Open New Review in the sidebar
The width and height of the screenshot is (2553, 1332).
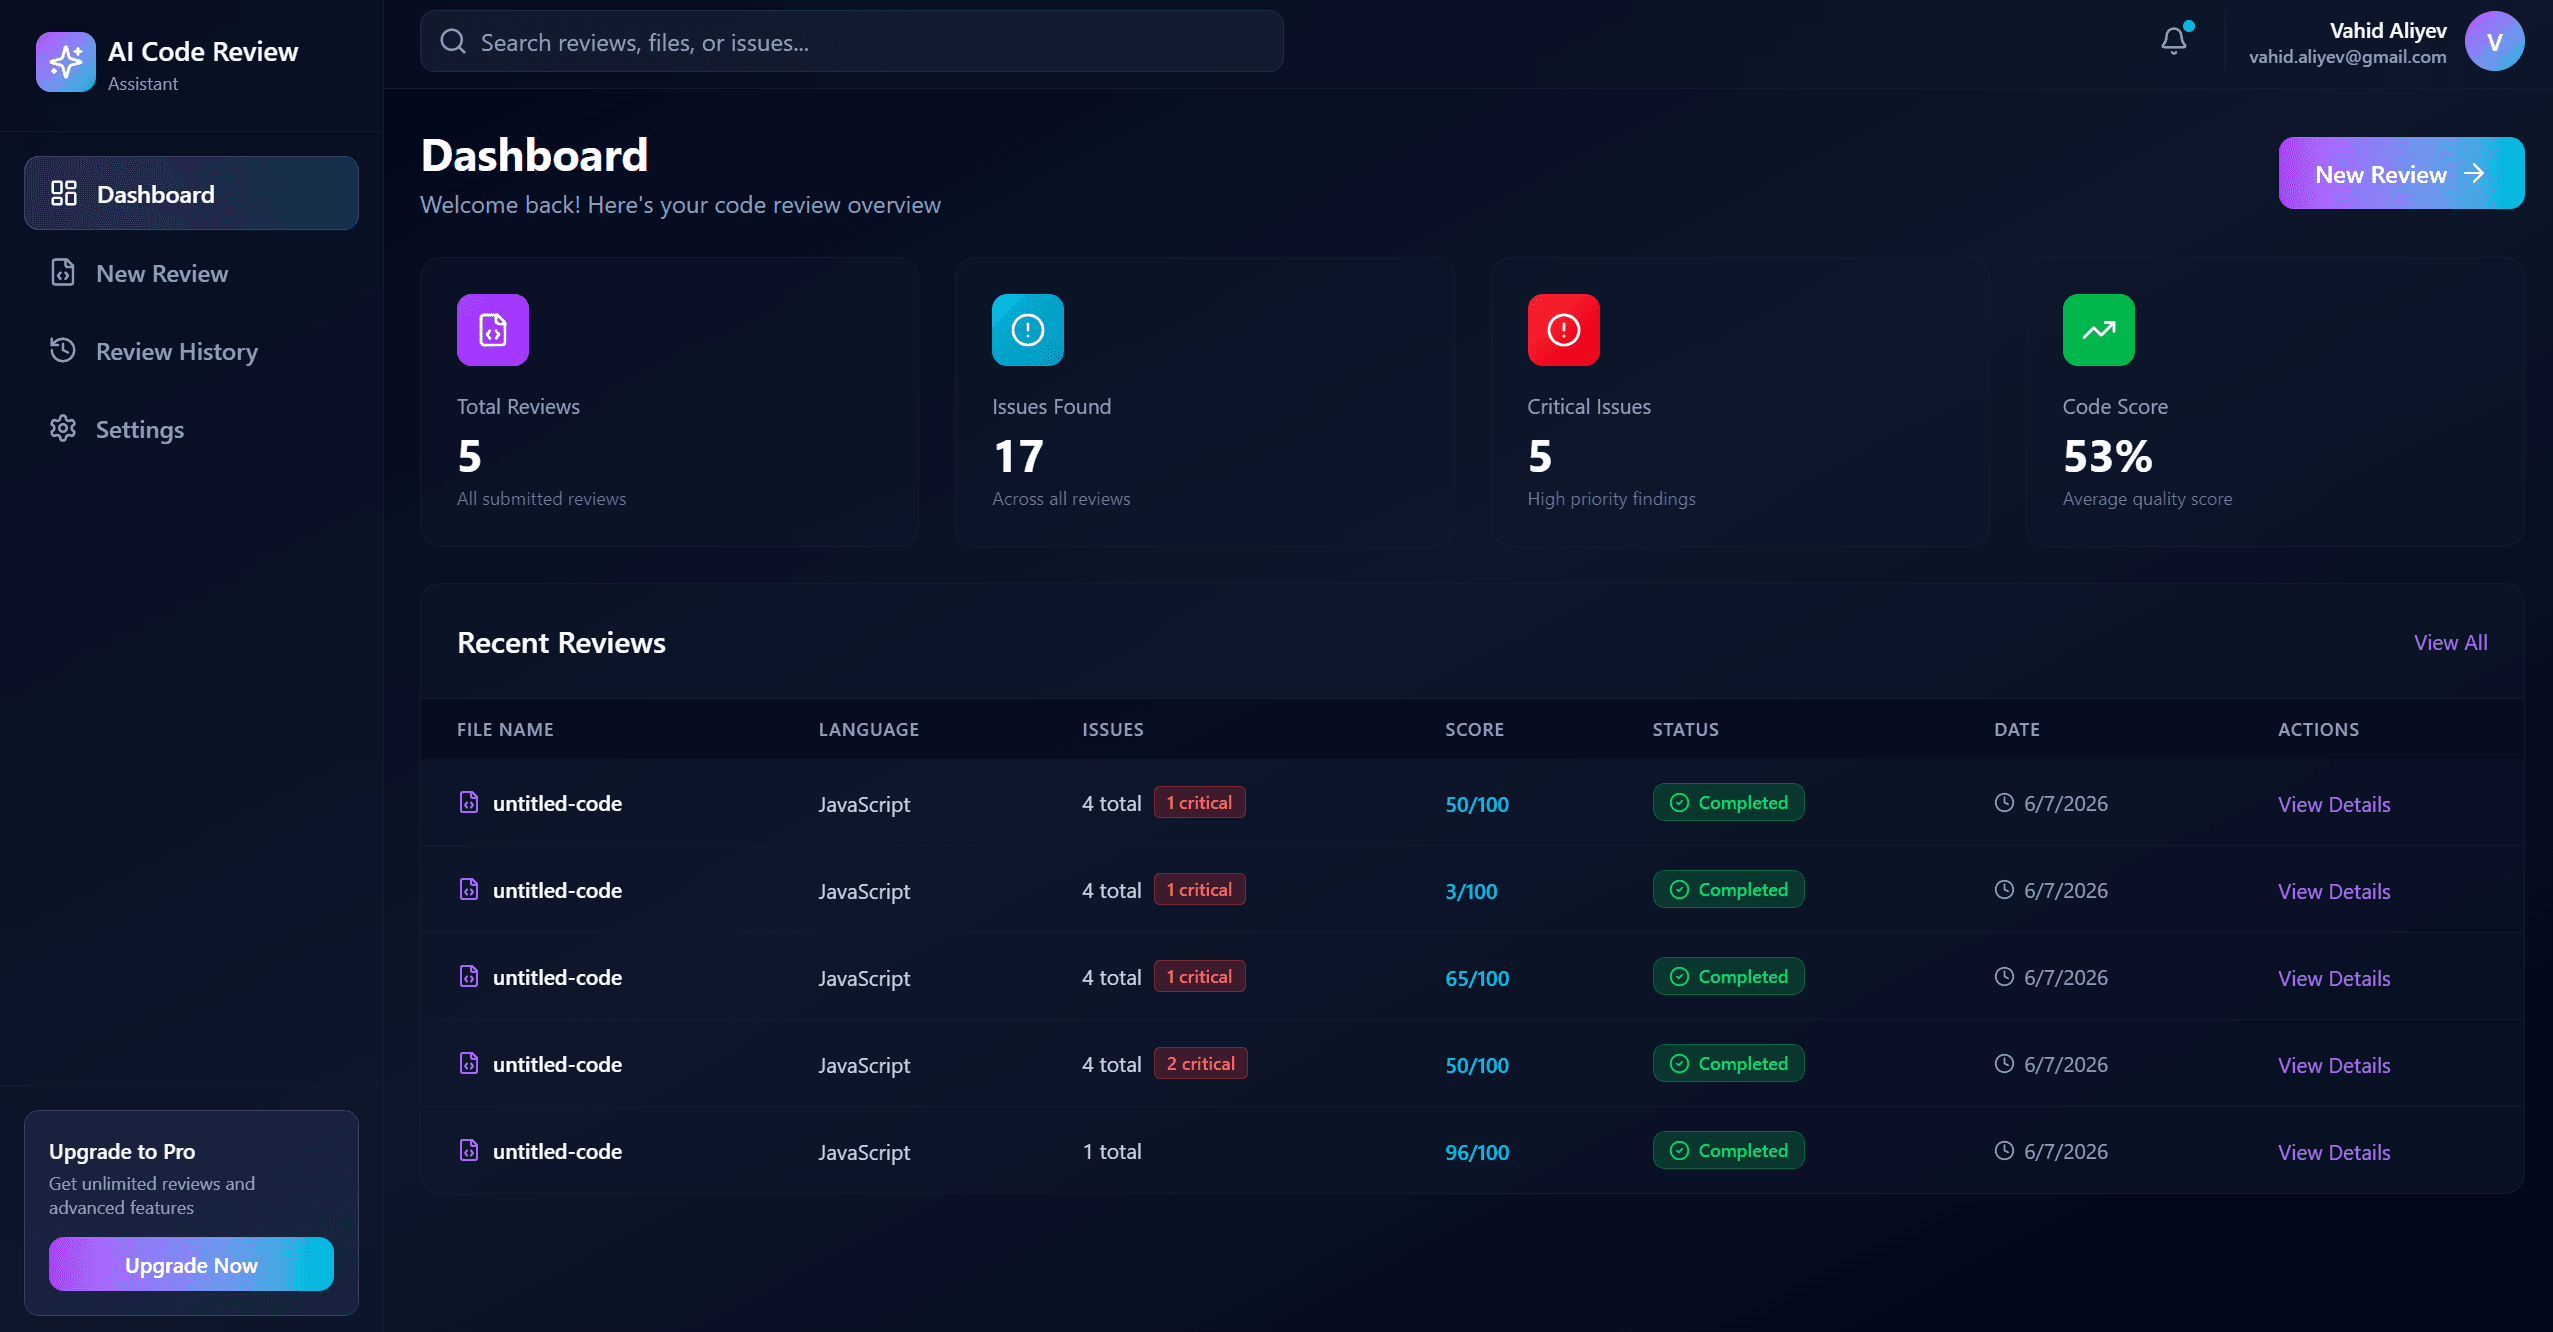tap(191, 272)
